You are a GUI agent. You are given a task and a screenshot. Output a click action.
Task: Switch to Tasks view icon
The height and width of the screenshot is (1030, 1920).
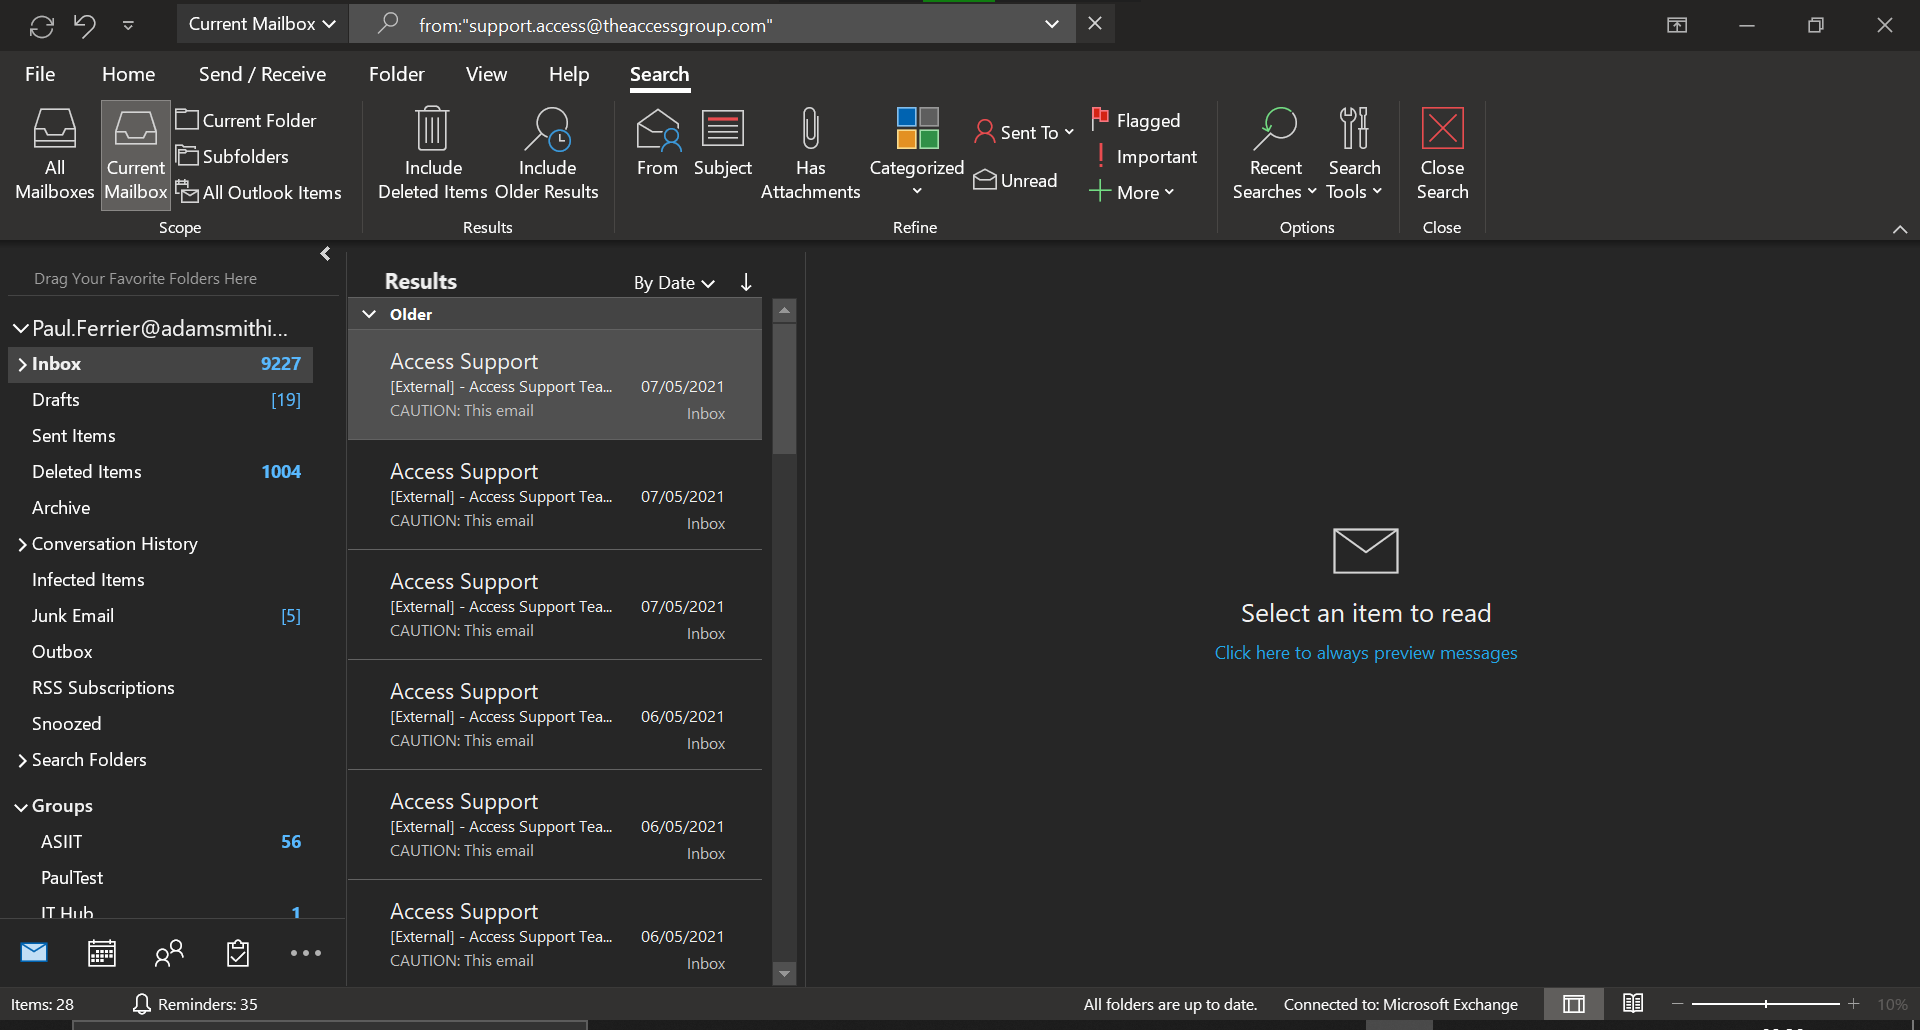(238, 952)
